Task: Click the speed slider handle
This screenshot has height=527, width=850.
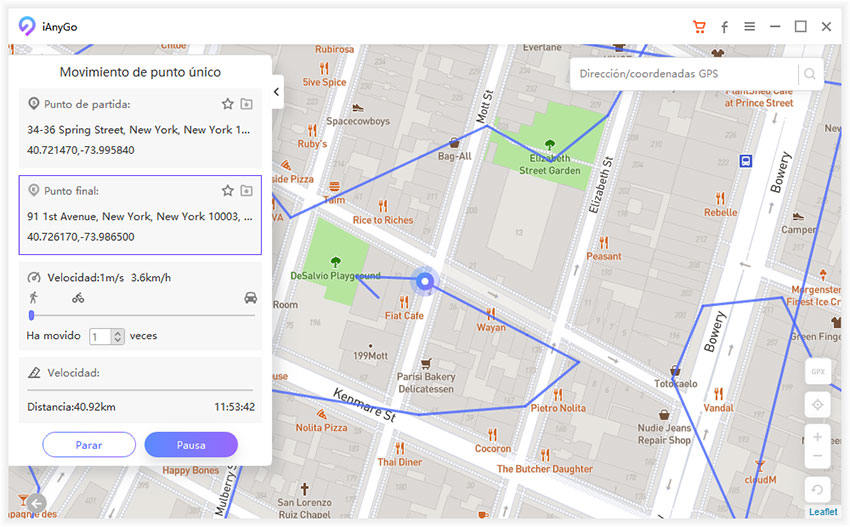Action: click(x=31, y=315)
